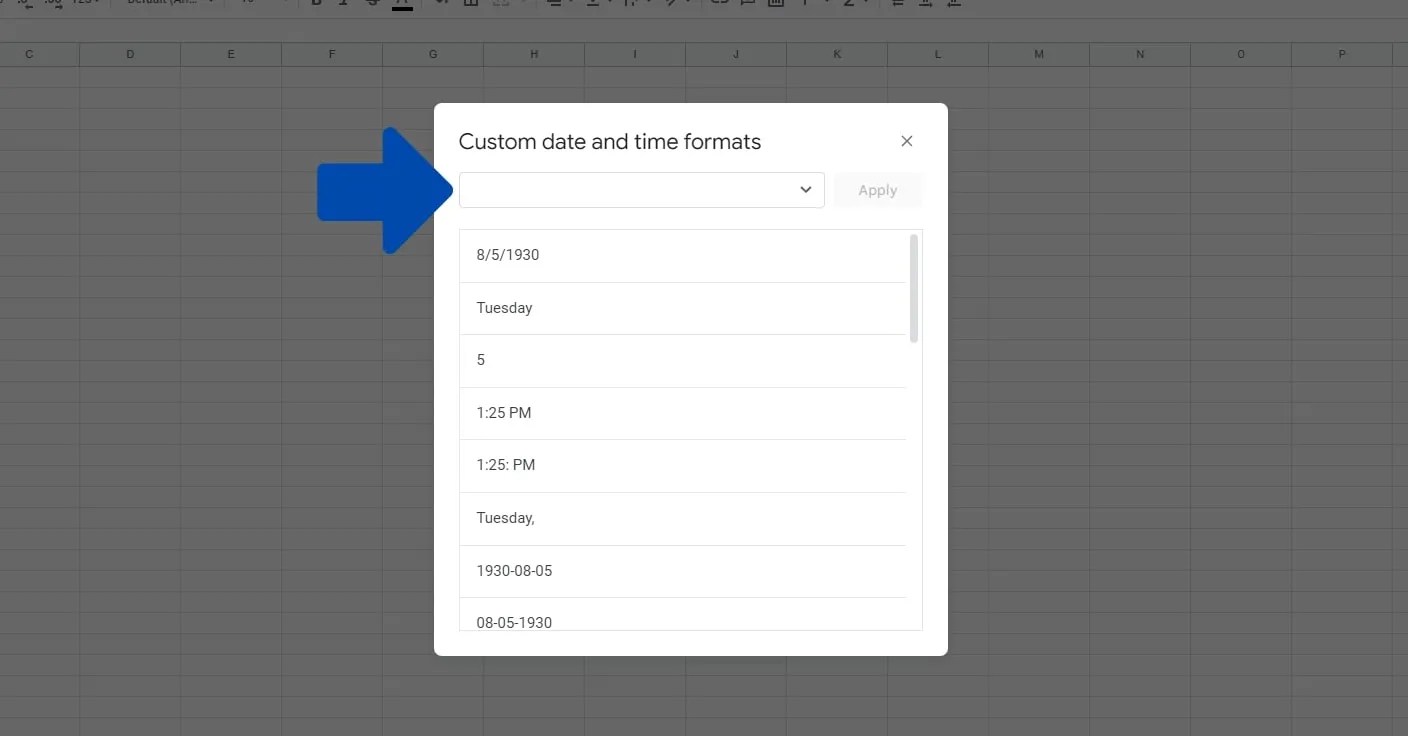Toggle bold formatting
This screenshot has width=1408, height=736.
click(x=318, y=3)
